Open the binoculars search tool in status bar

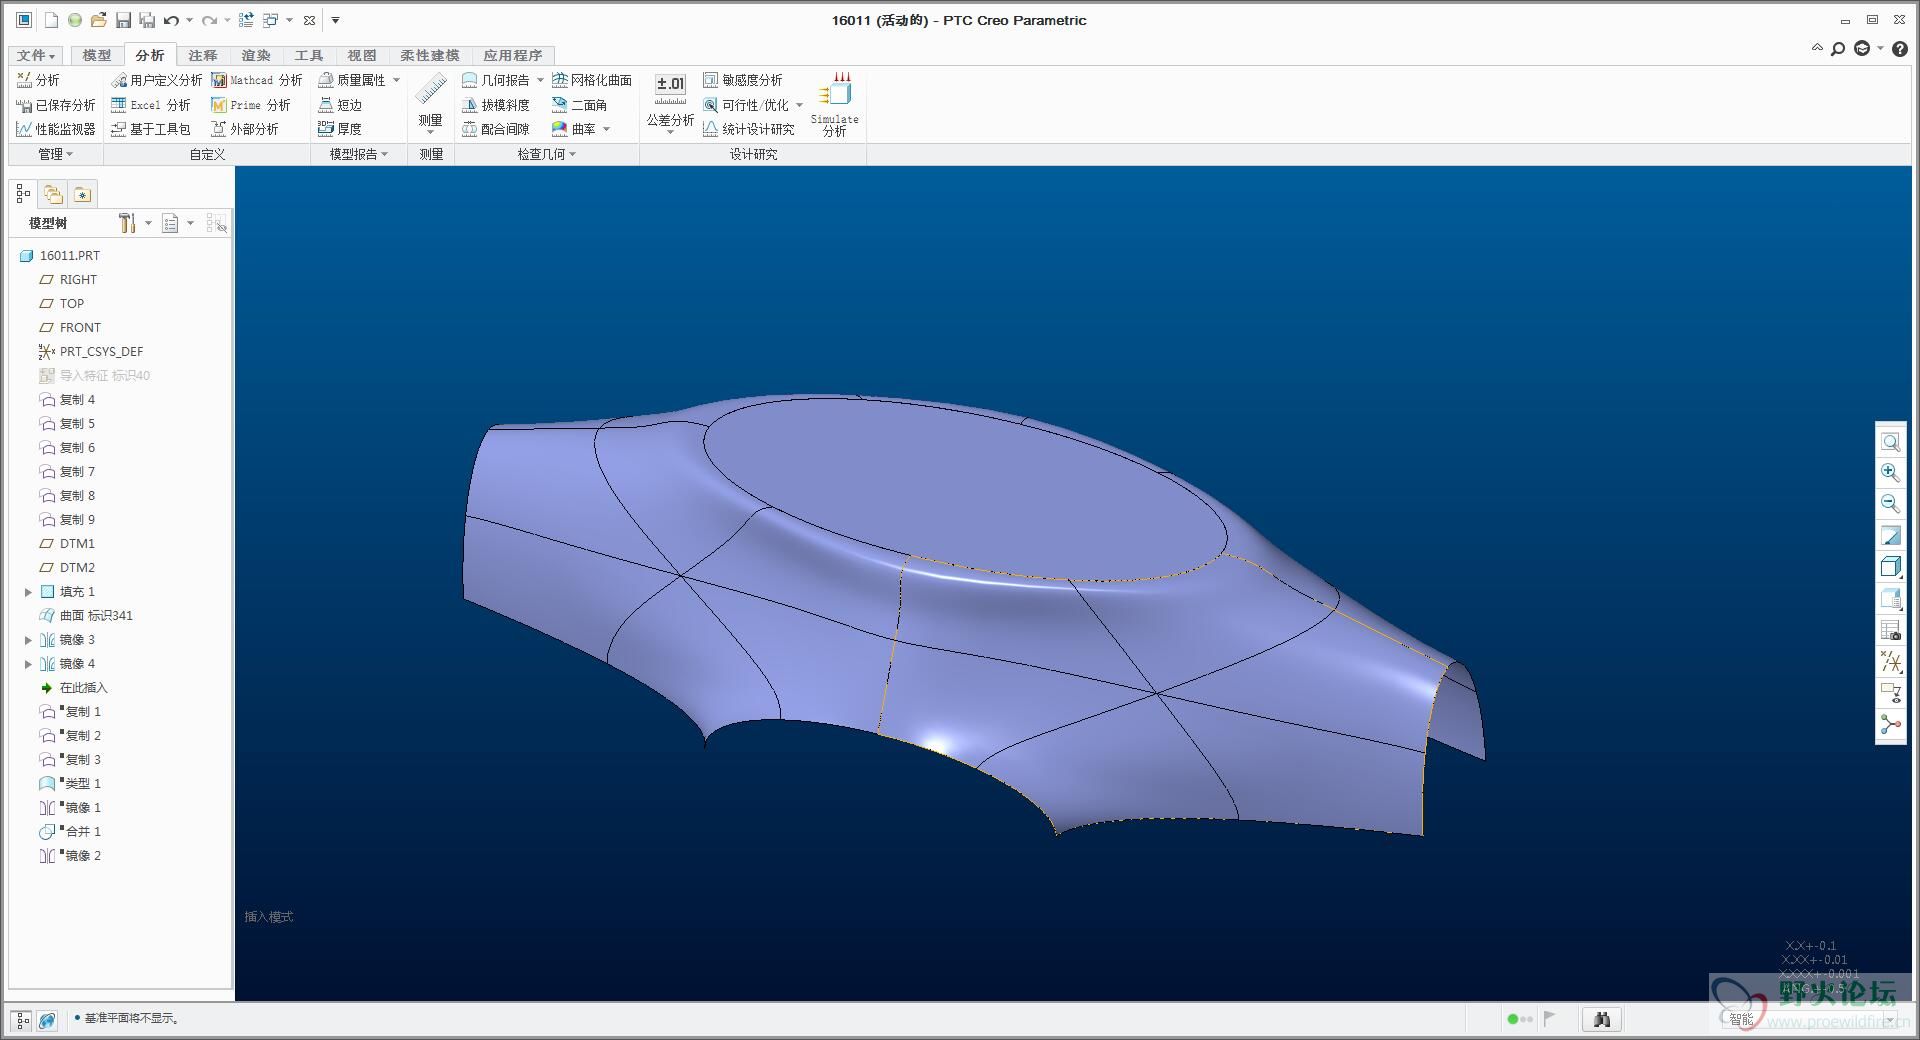(1602, 1019)
